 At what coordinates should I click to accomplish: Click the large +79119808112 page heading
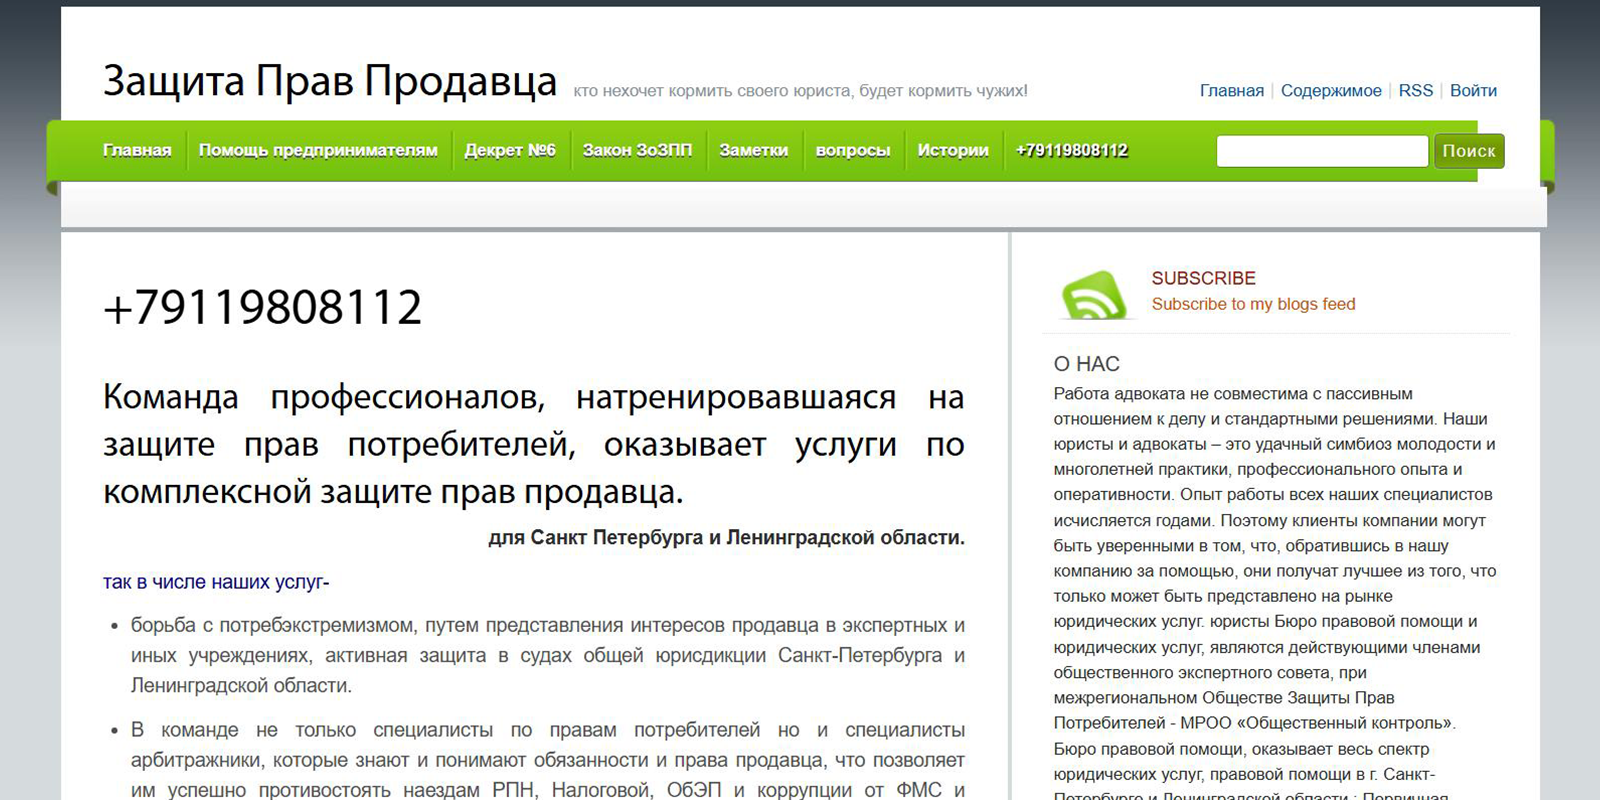coord(263,307)
